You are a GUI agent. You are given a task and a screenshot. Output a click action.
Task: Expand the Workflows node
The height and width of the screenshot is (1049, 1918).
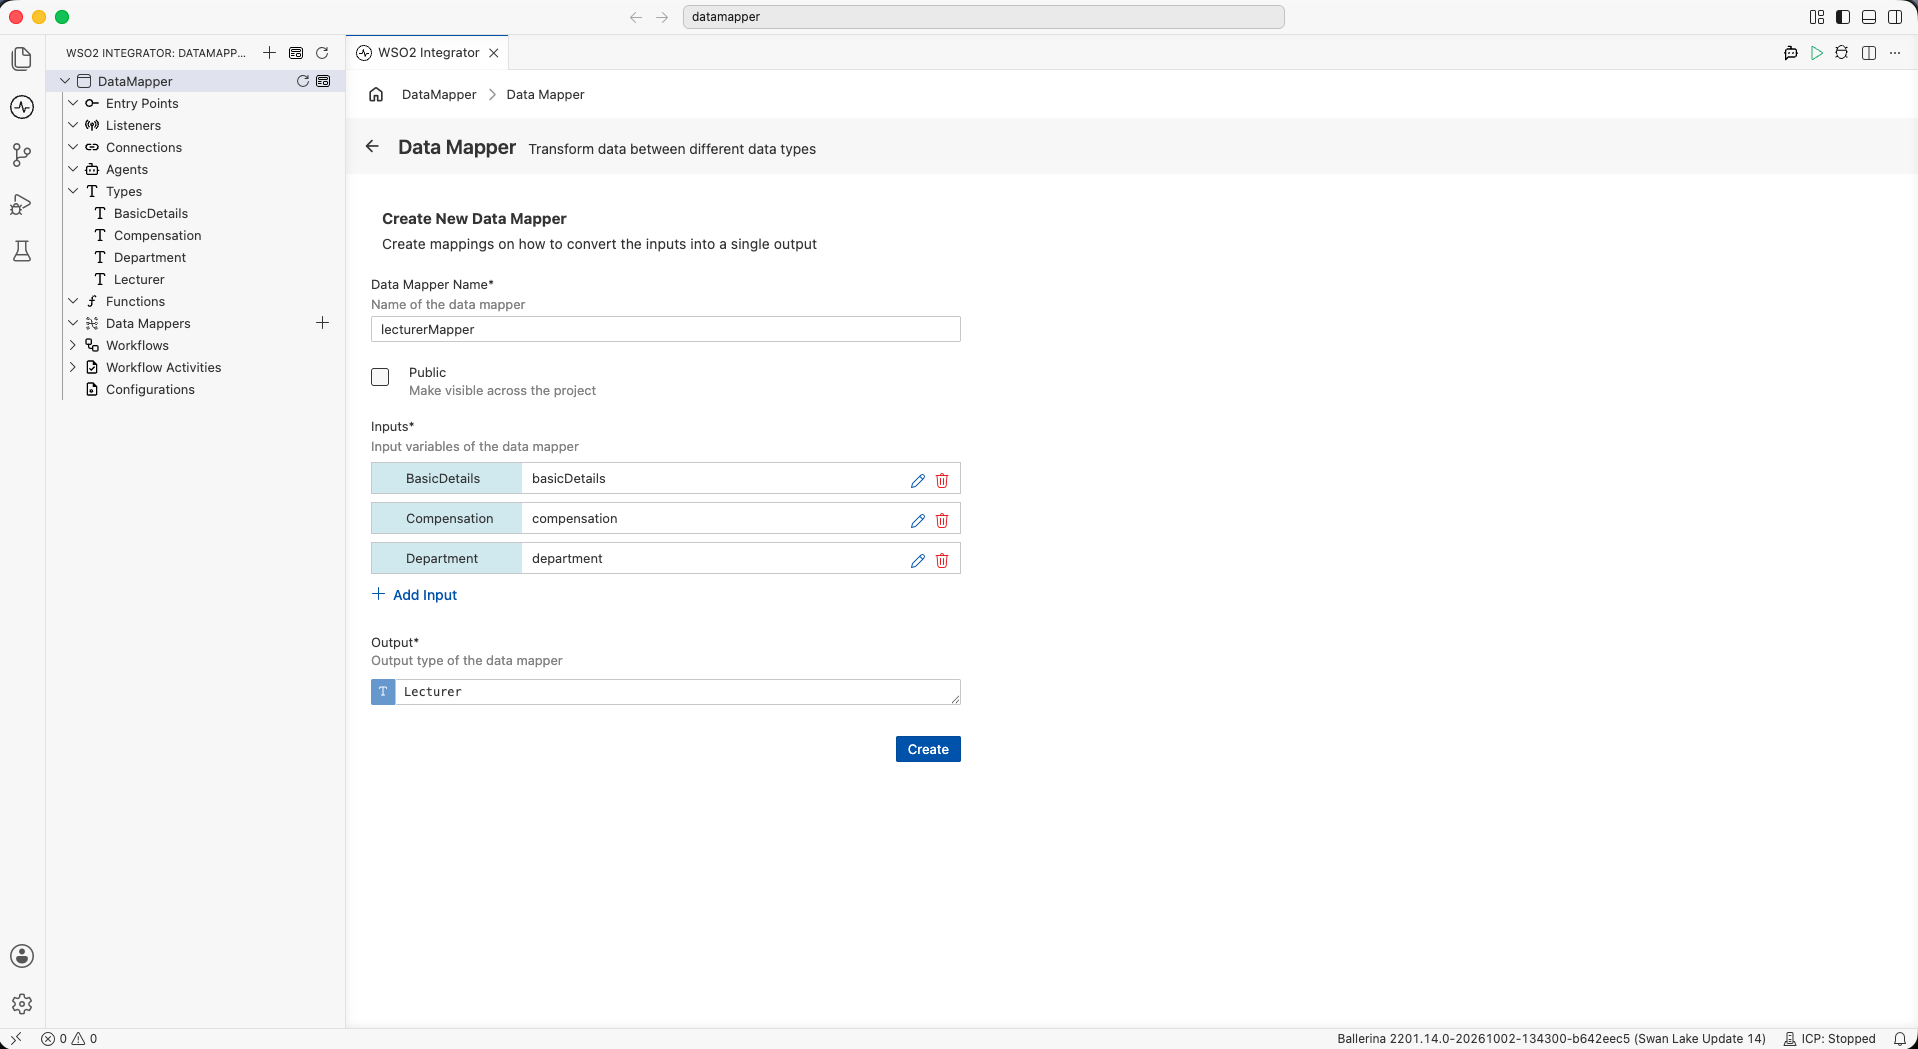(73, 345)
